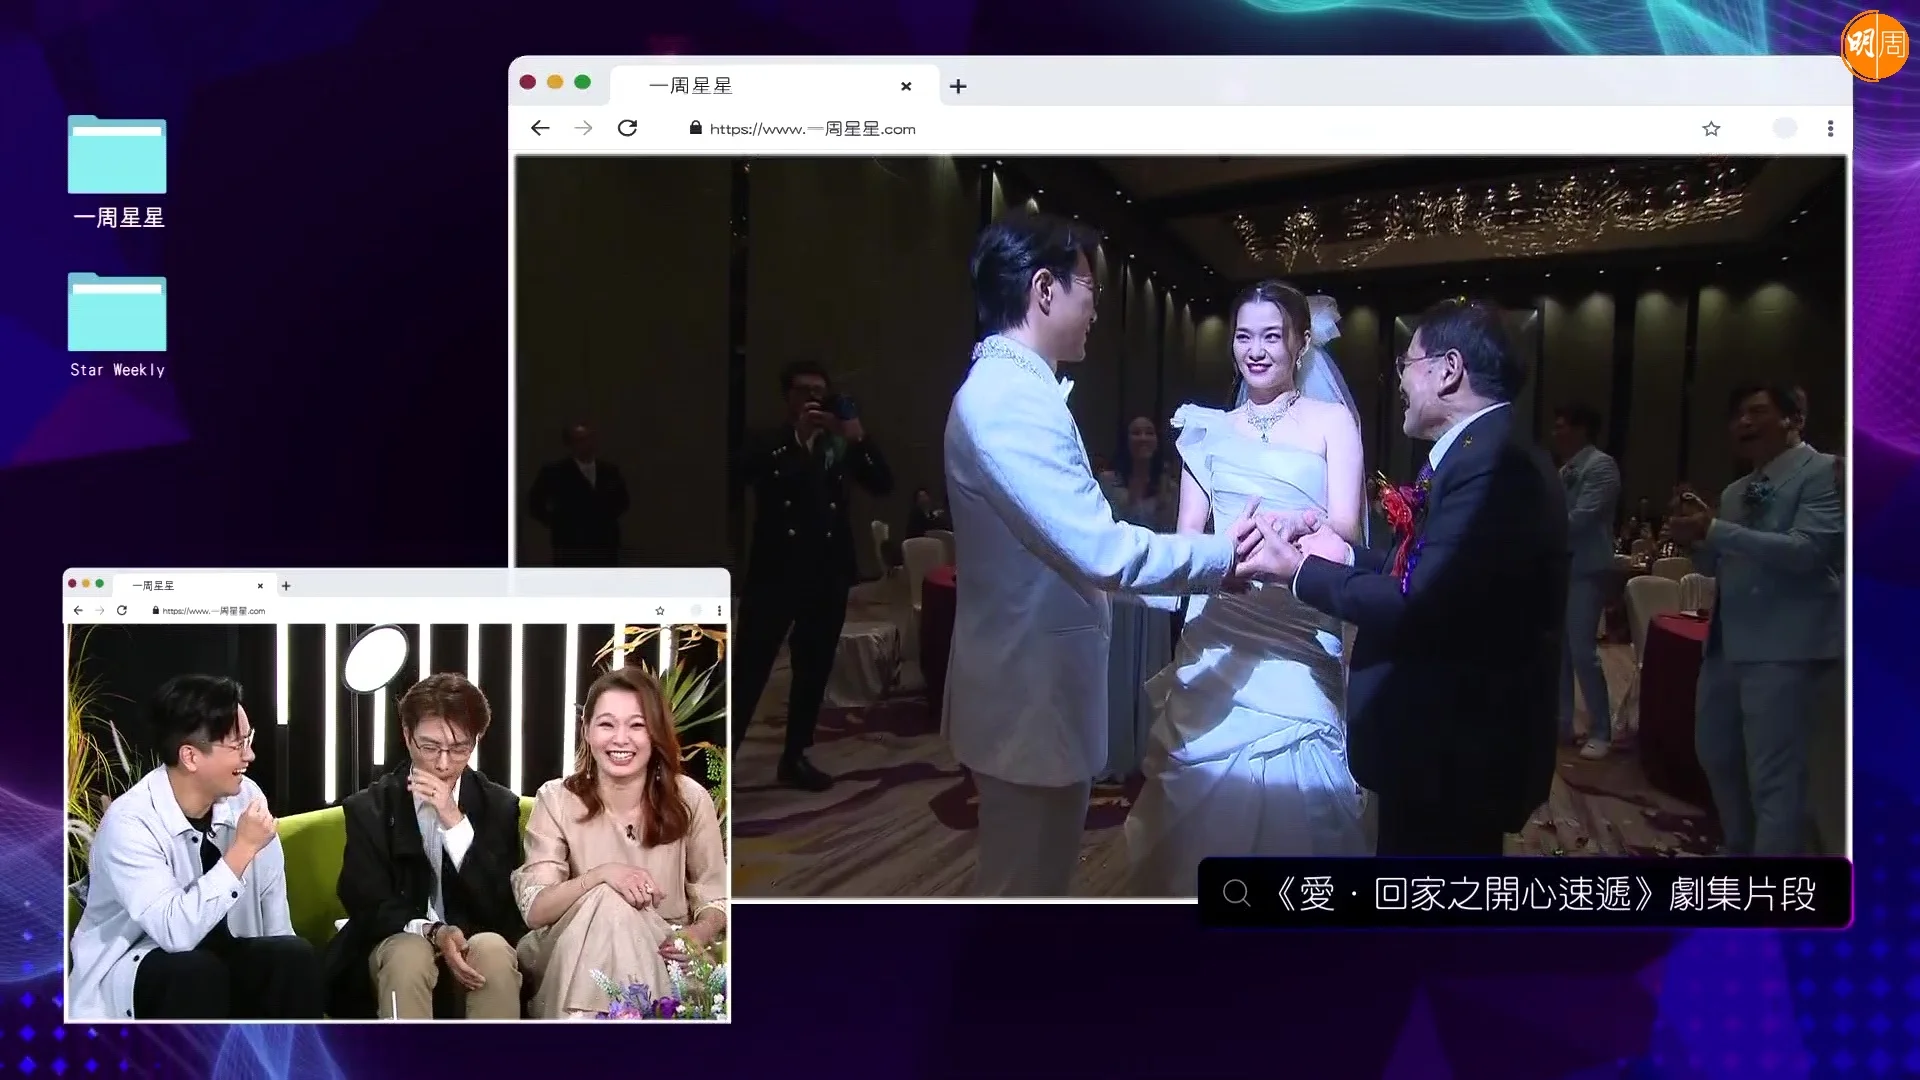Click the padlock icon in large browser address bar

tap(696, 128)
